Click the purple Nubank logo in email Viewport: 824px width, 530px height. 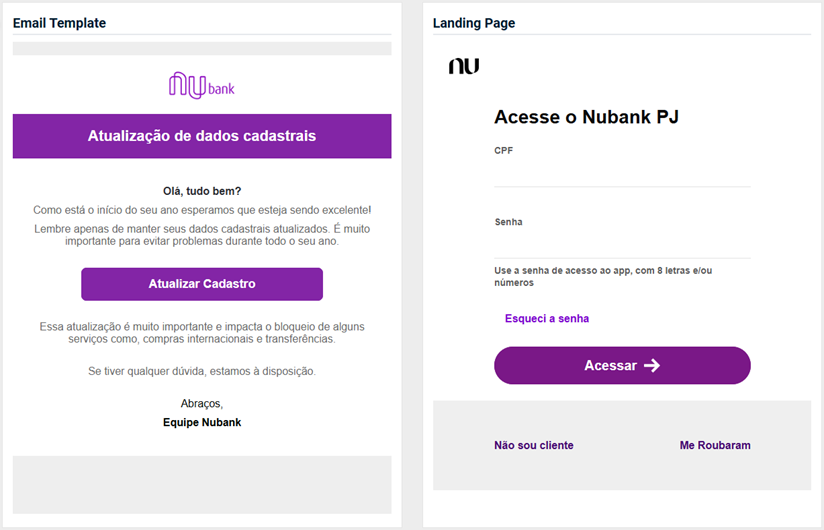coord(202,85)
